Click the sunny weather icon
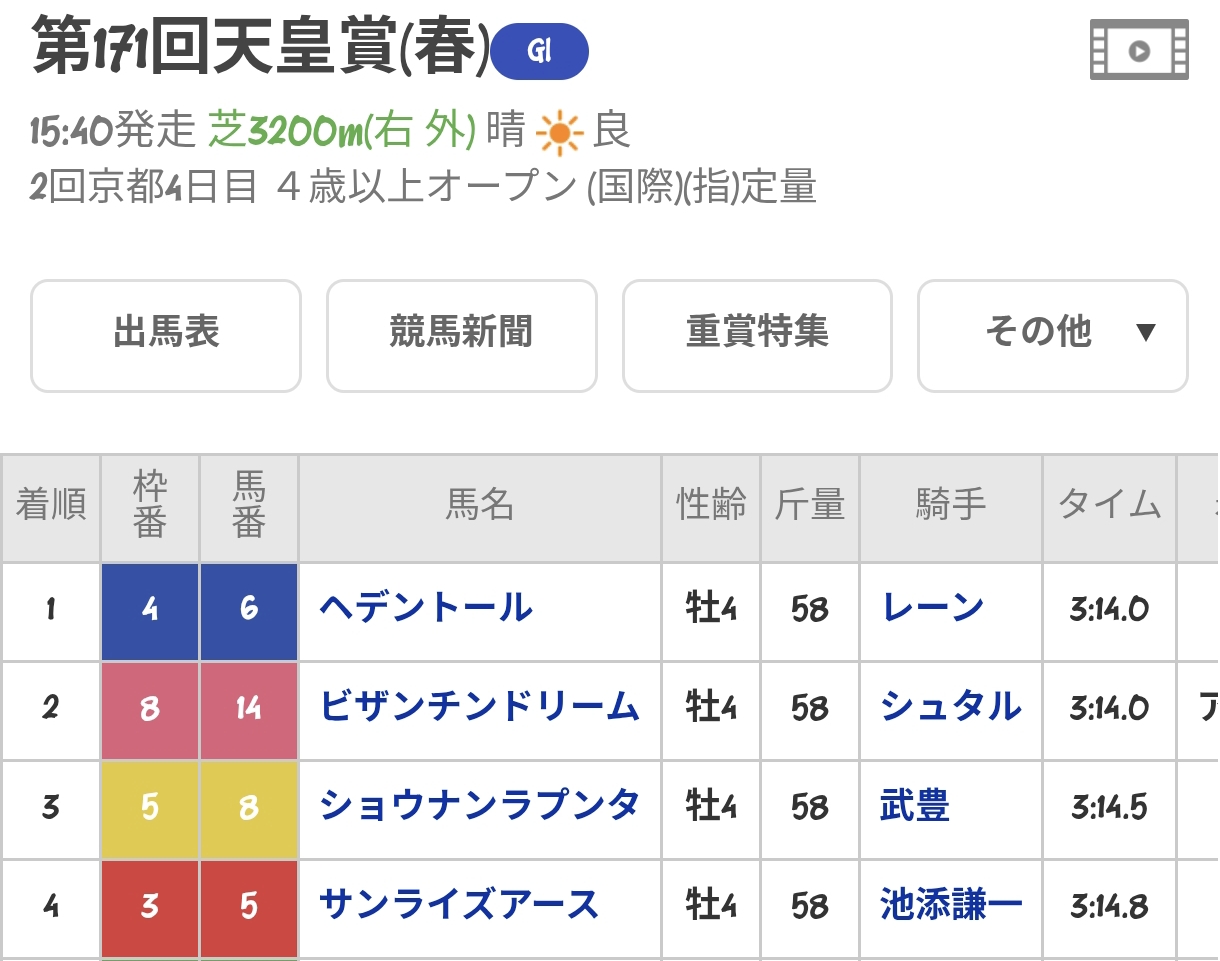The width and height of the screenshot is (1220, 961). pos(559,132)
